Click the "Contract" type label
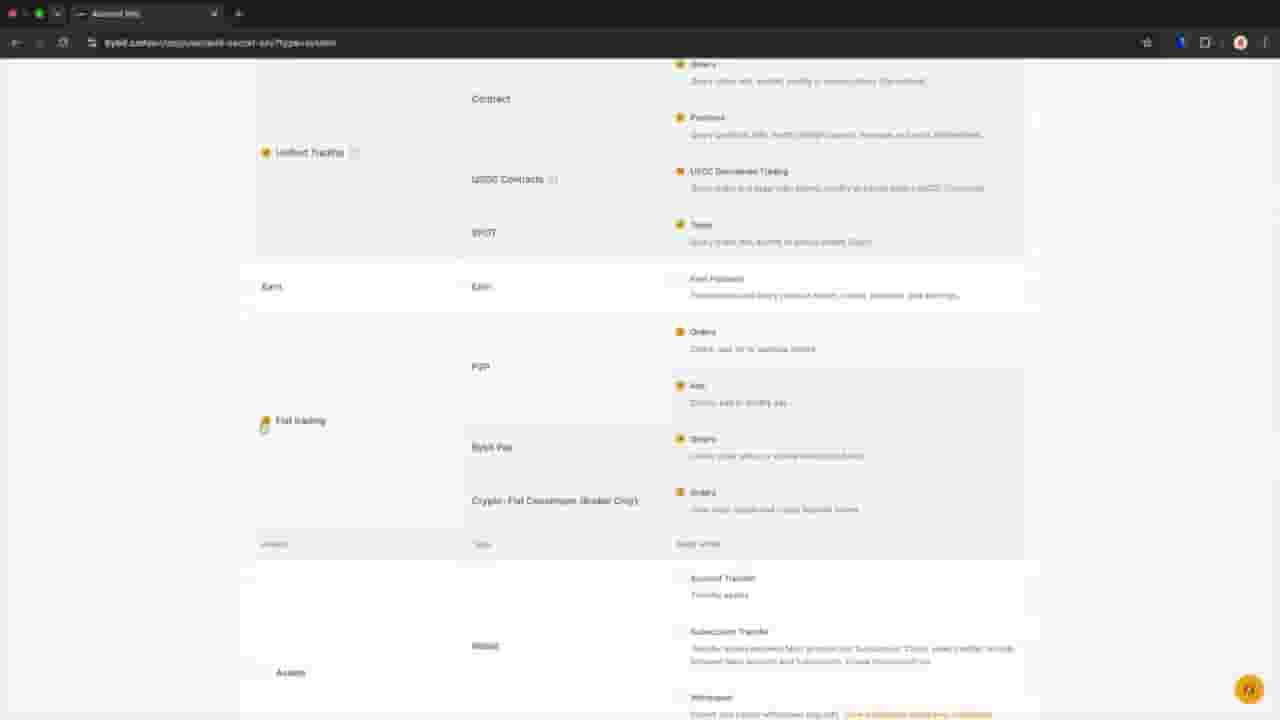The image size is (1280, 720). coord(491,99)
